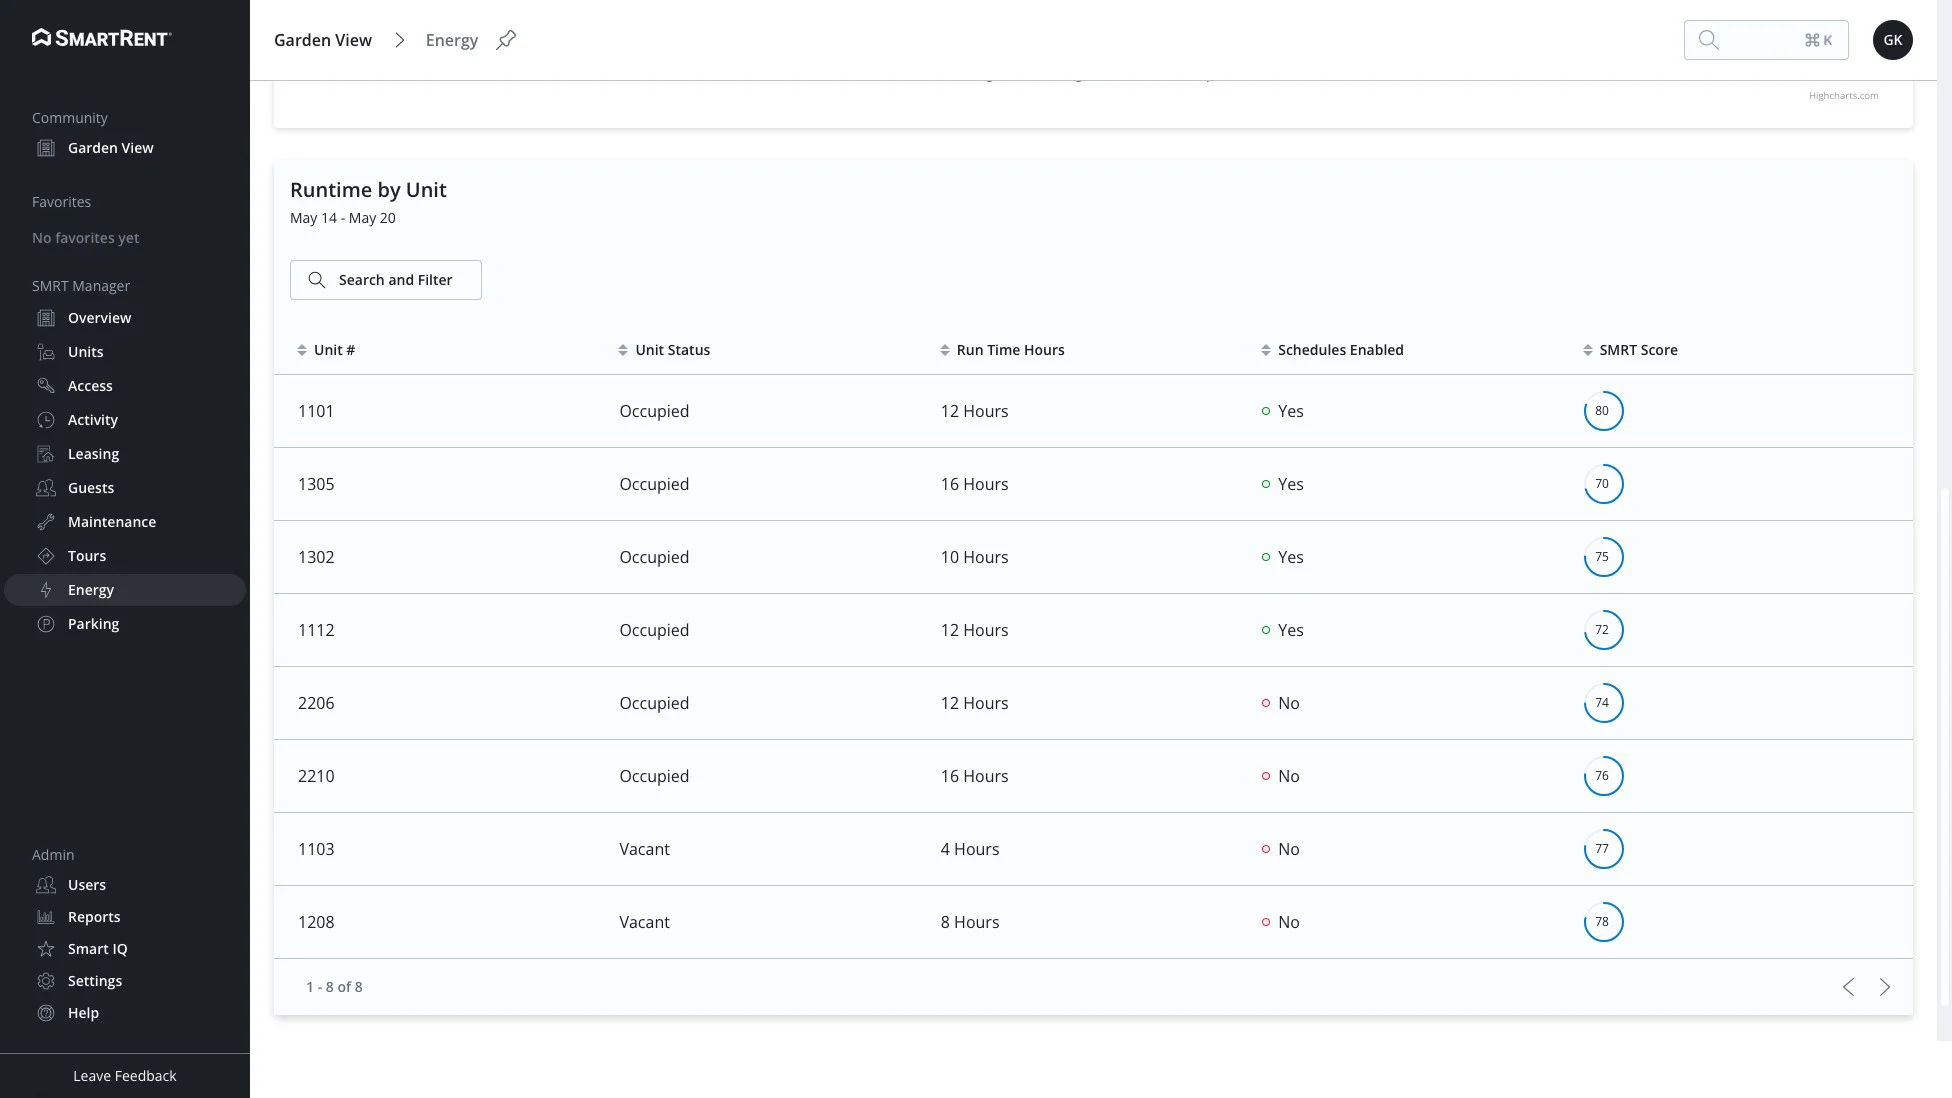Click unit 1101 cell
The height and width of the screenshot is (1098, 1952).
(x=316, y=411)
